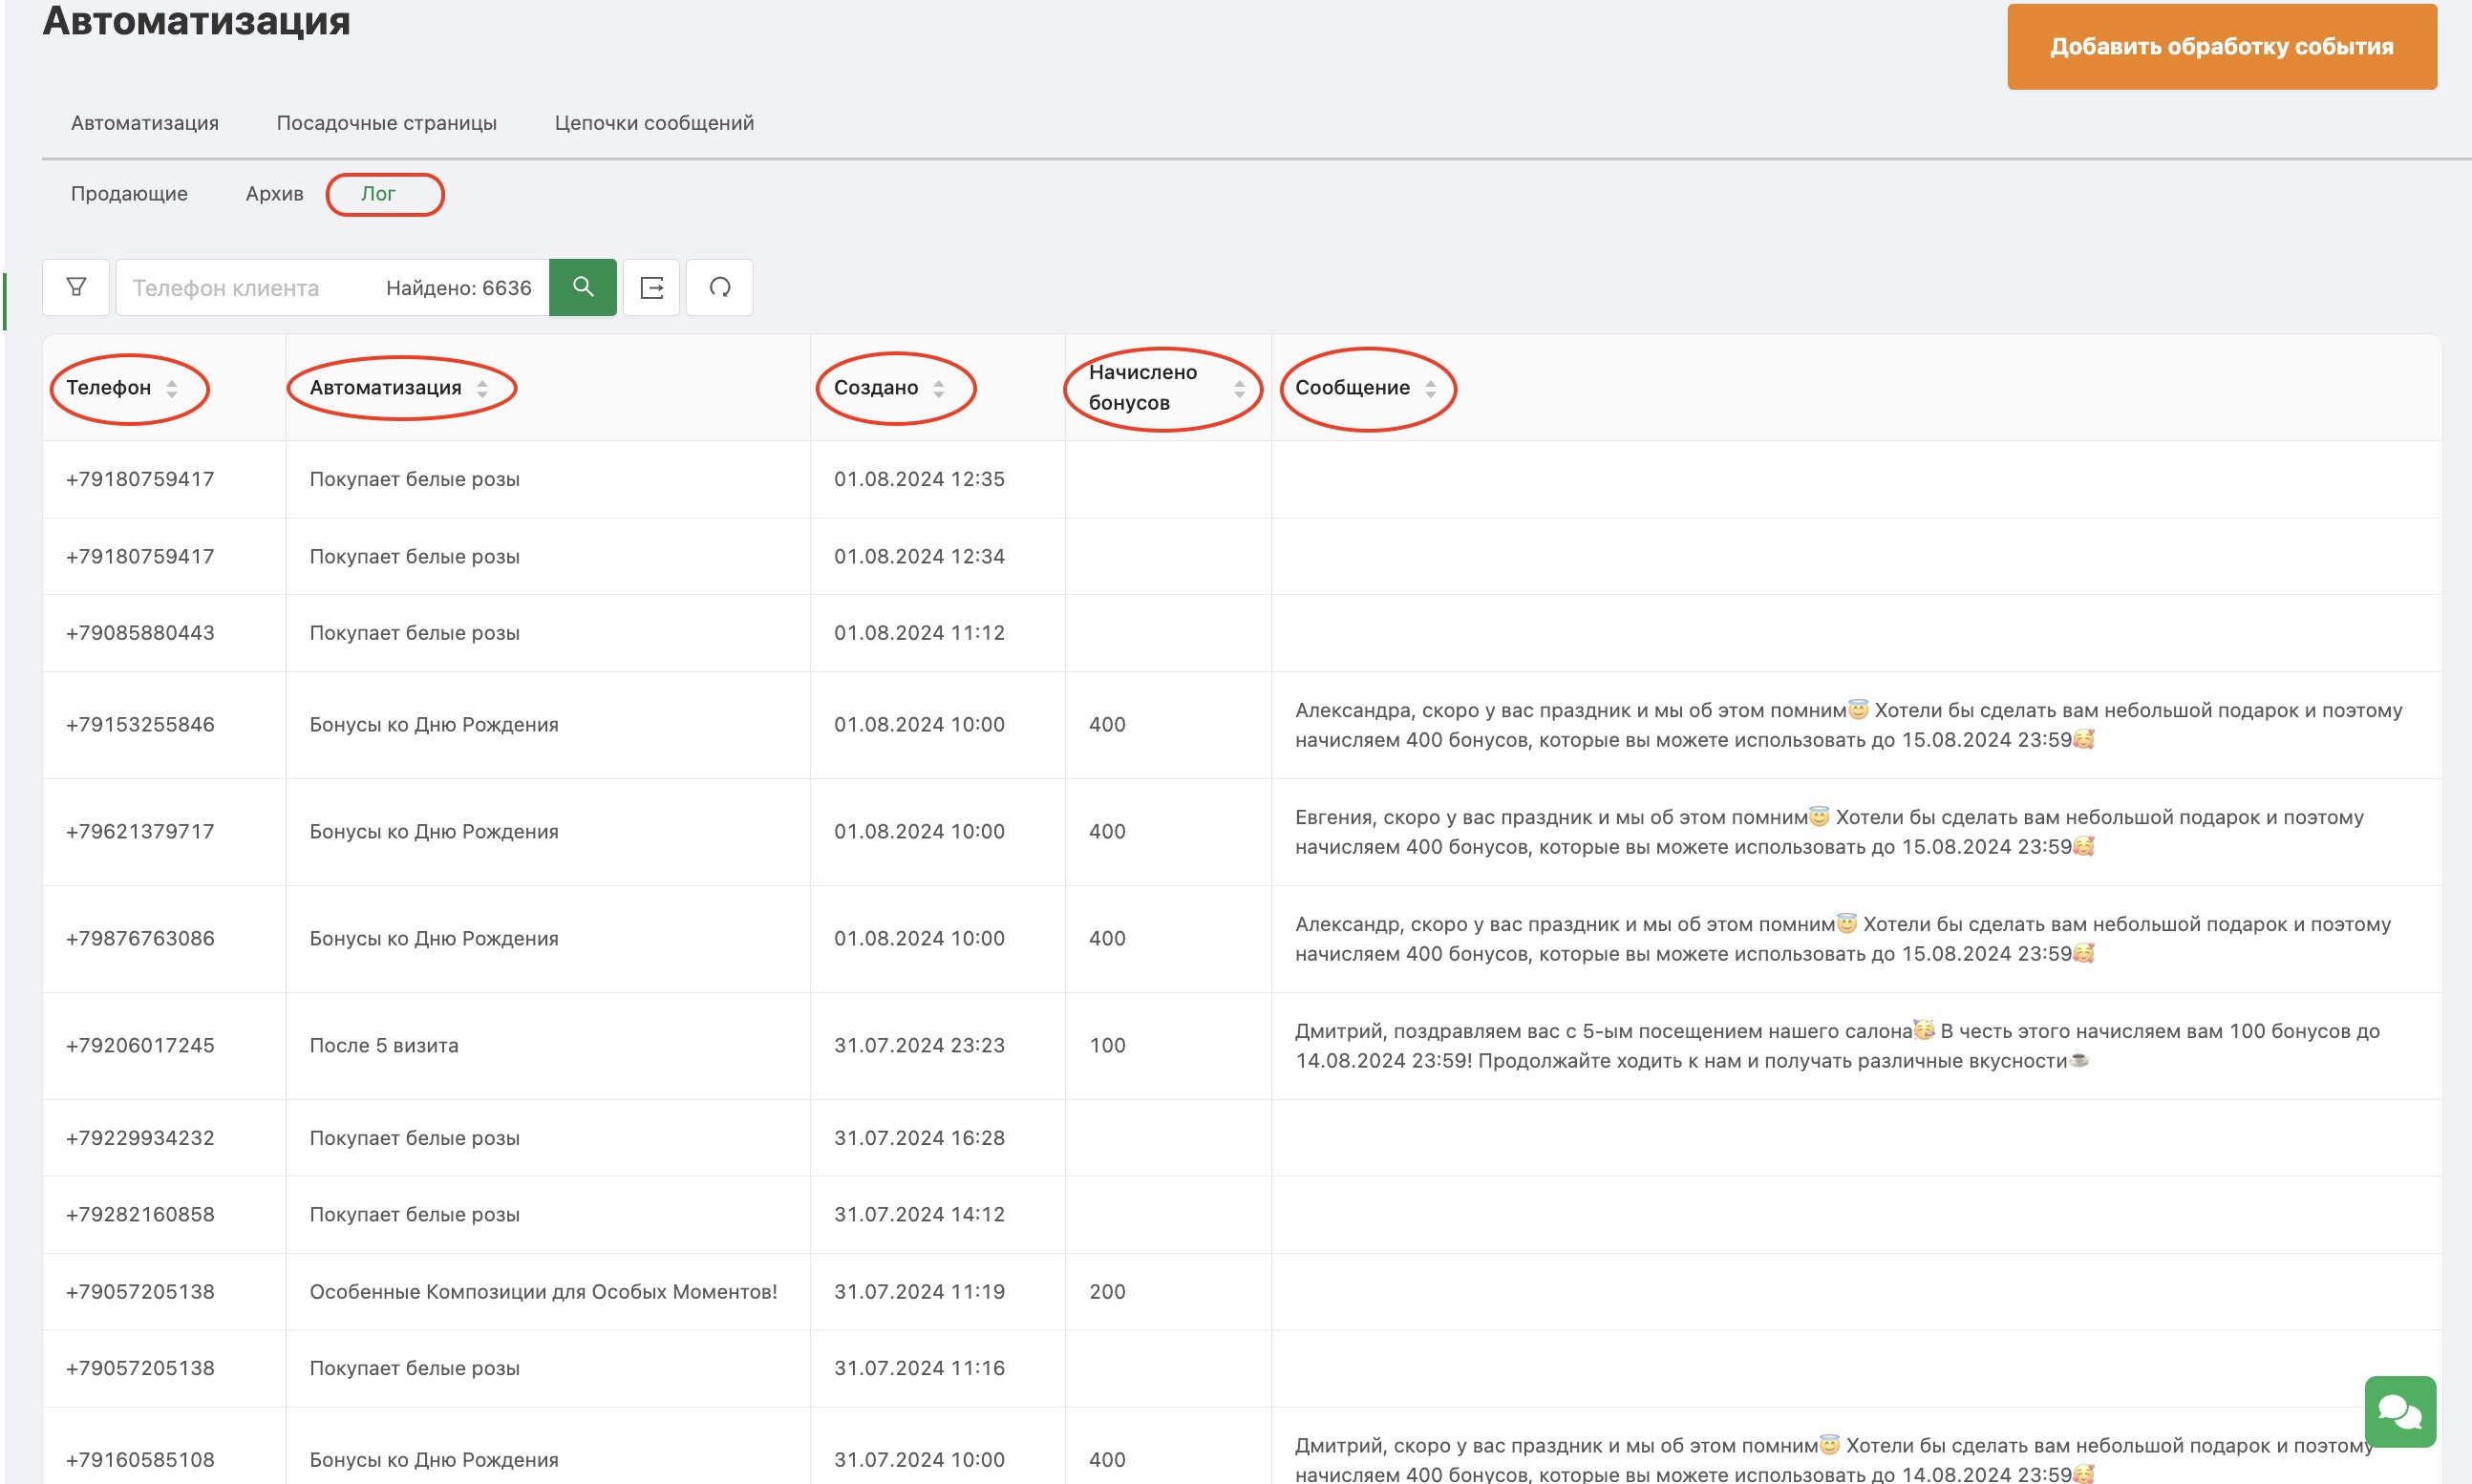Click message Дмитрий, поздравляем вас с 5-ым посещением
Image resolution: width=2472 pixels, height=1484 pixels.
[1837, 1046]
